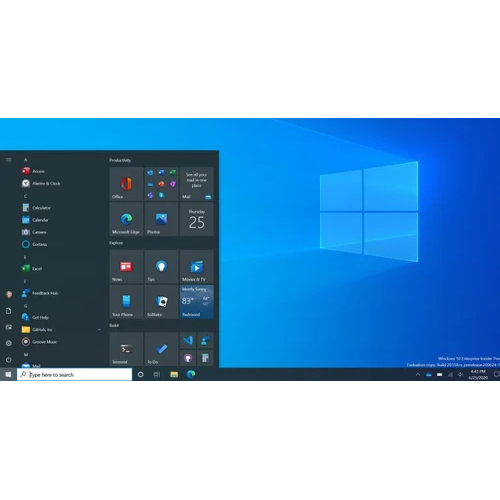The width and height of the screenshot is (500, 500).
Task: Open the Action Center notifications icon
Action: (496, 374)
